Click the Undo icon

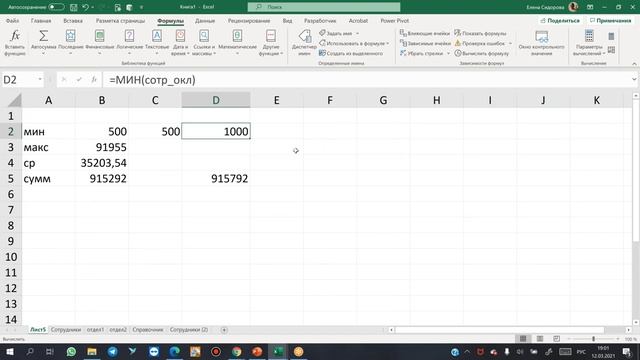coord(85,7)
